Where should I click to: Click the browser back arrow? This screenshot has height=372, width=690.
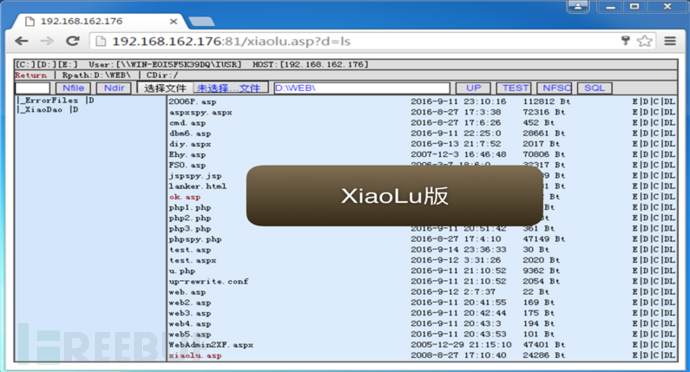coord(21,41)
